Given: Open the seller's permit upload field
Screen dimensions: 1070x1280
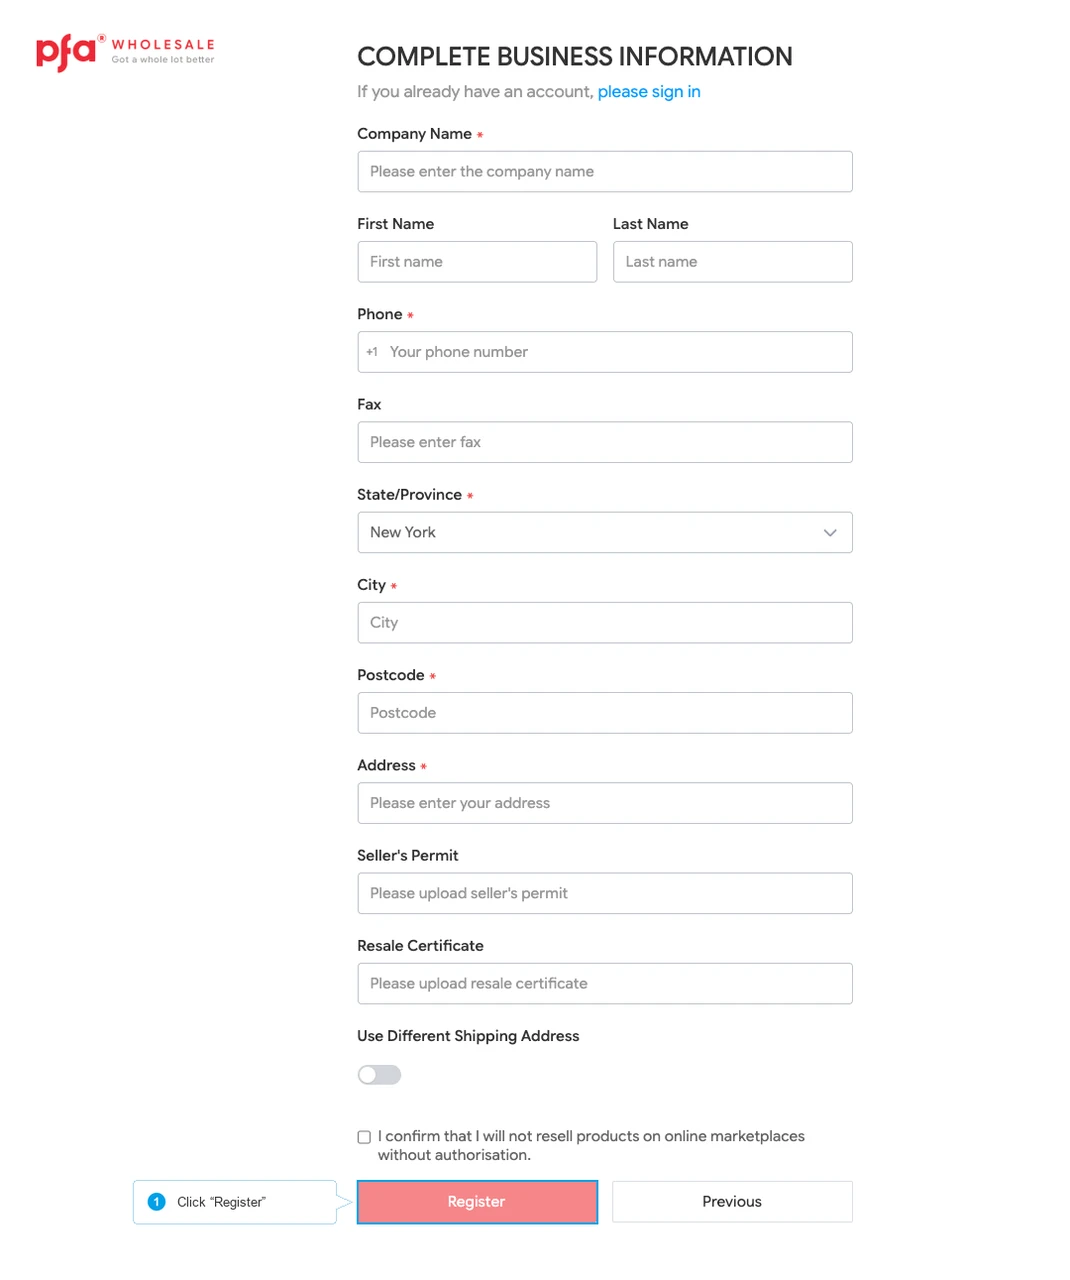Looking at the screenshot, I should (x=605, y=894).
